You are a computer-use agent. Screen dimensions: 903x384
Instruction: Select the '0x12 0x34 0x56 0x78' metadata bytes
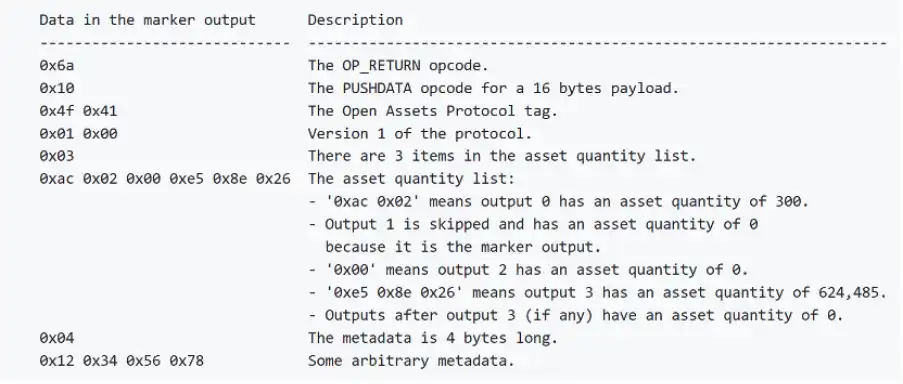[x=122, y=361]
